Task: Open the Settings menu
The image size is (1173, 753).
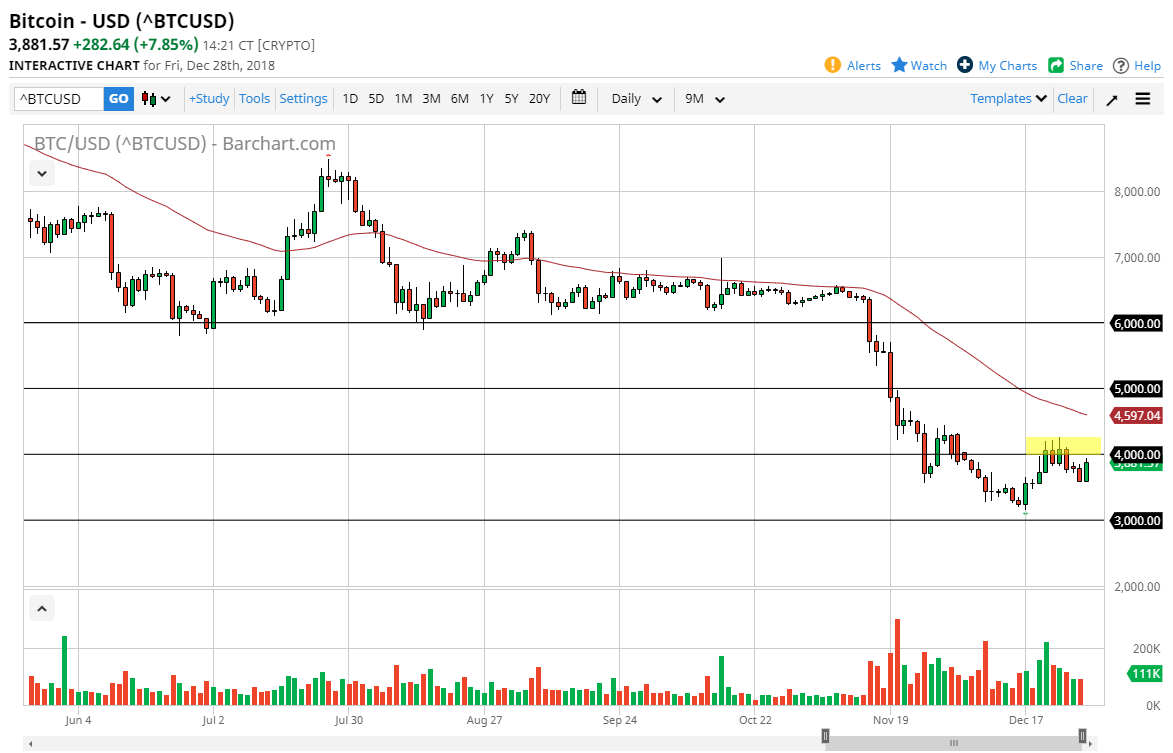Action: [x=303, y=98]
